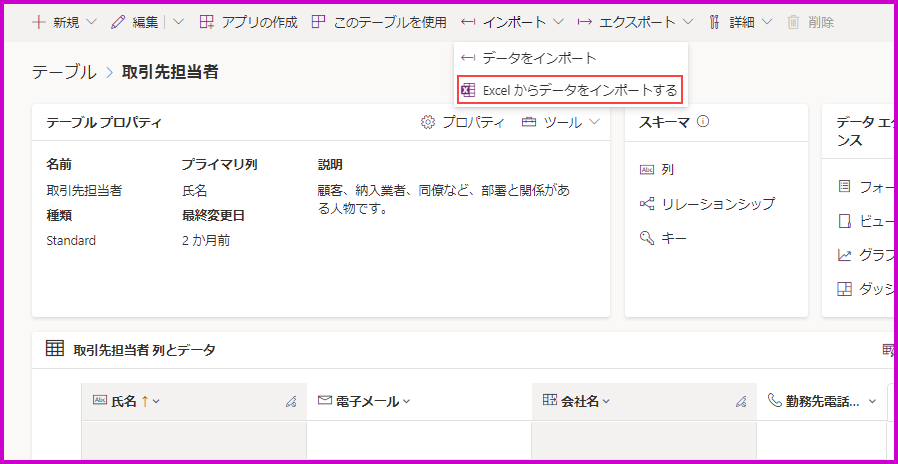Open the 電子メール column header dropdown
The image size is (898, 464).
tap(405, 402)
